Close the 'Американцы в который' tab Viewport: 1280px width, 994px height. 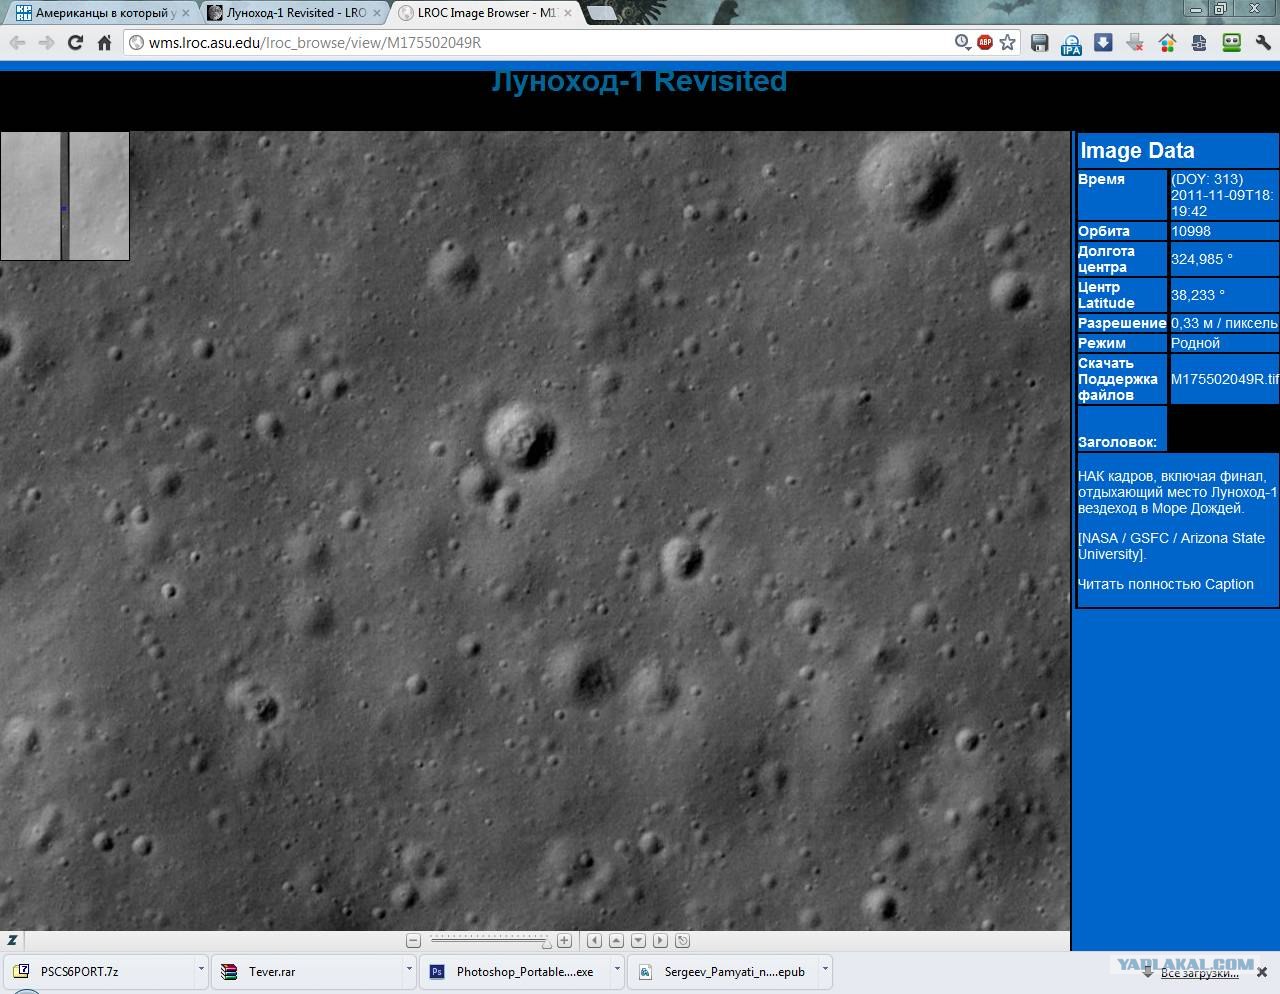[185, 13]
